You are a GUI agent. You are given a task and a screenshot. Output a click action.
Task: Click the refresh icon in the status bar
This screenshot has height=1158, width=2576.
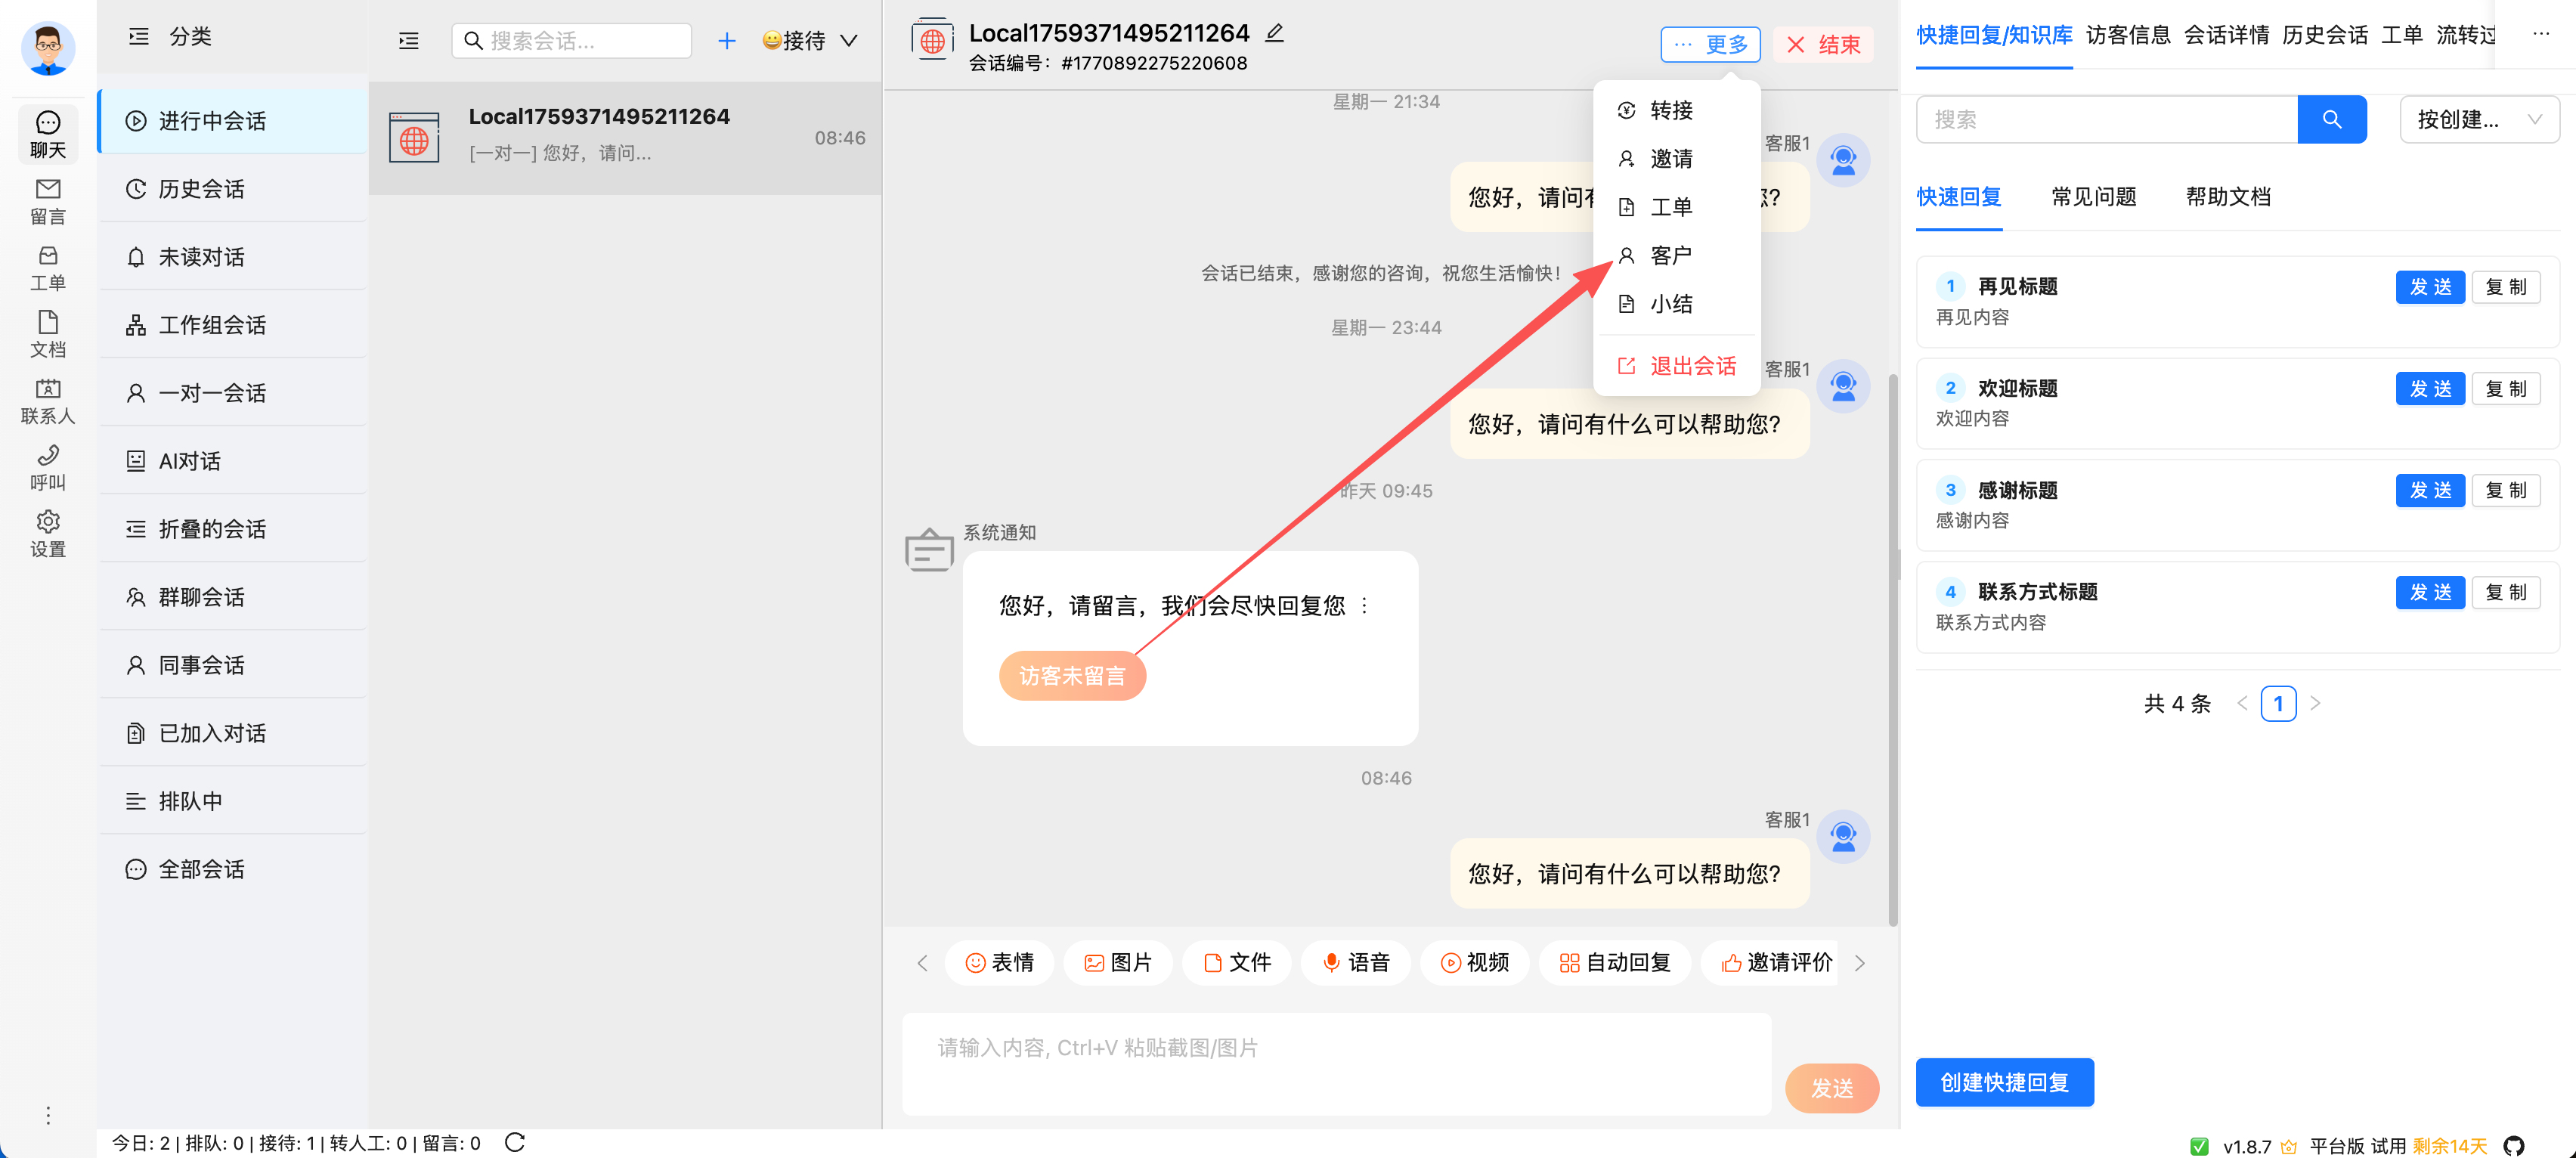pos(516,1142)
